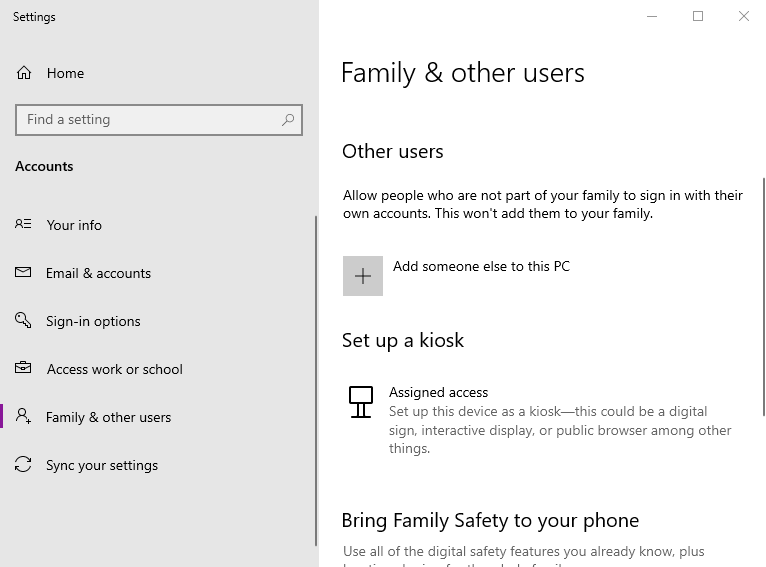
Task: Open Sign-in options page
Action: [93, 321]
